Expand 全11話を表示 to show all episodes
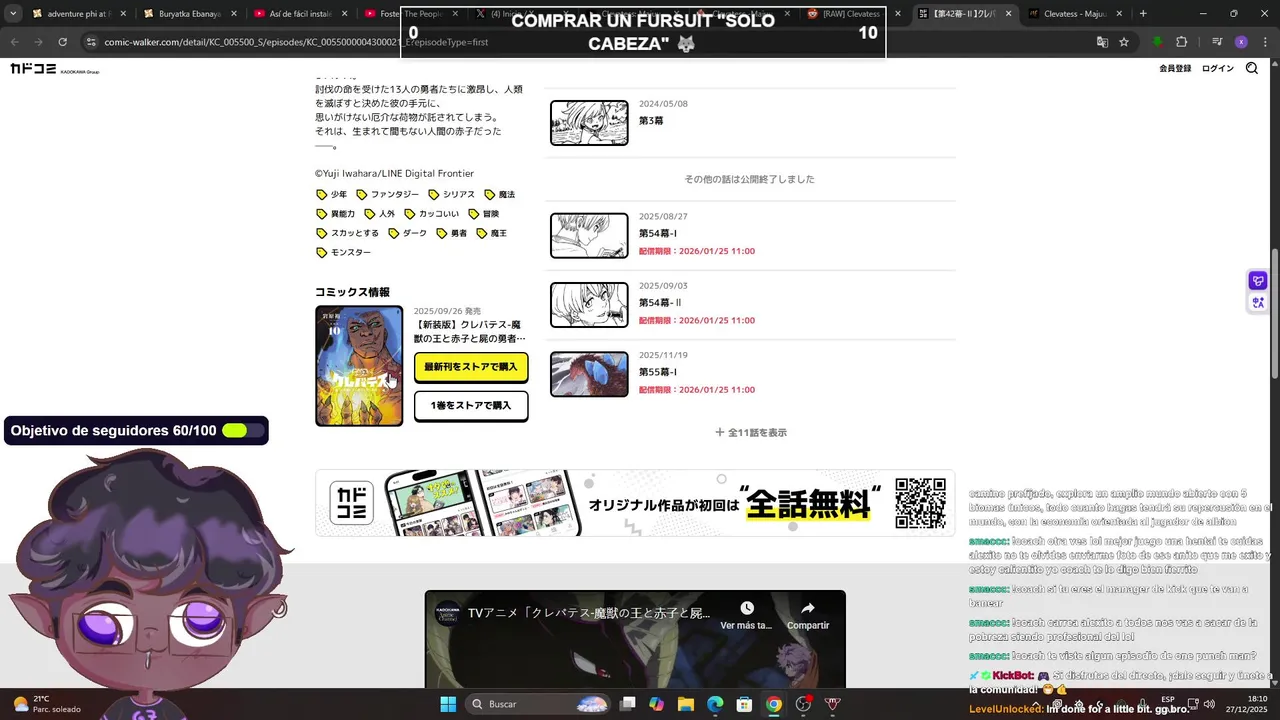The image size is (1280, 720). point(751,433)
